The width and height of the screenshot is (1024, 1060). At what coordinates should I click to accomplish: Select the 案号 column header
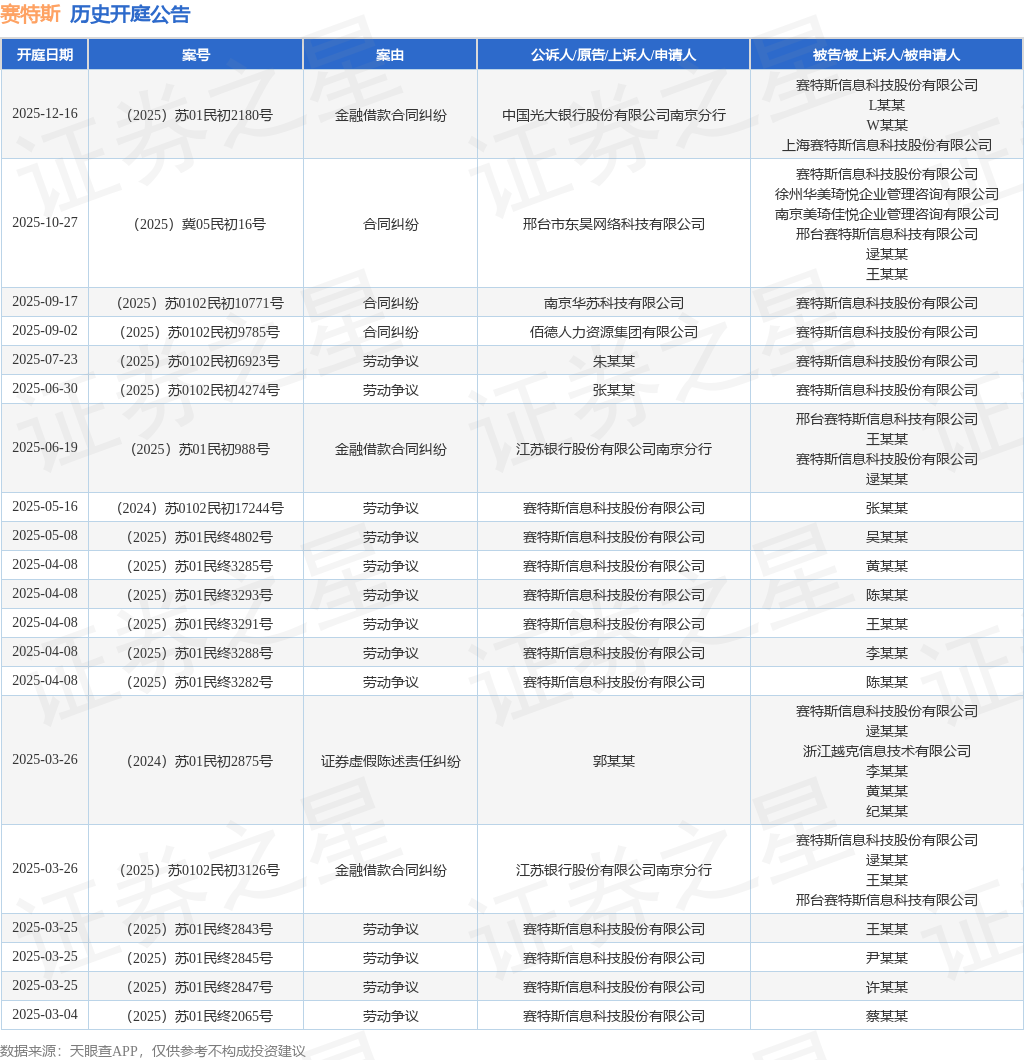(195, 55)
